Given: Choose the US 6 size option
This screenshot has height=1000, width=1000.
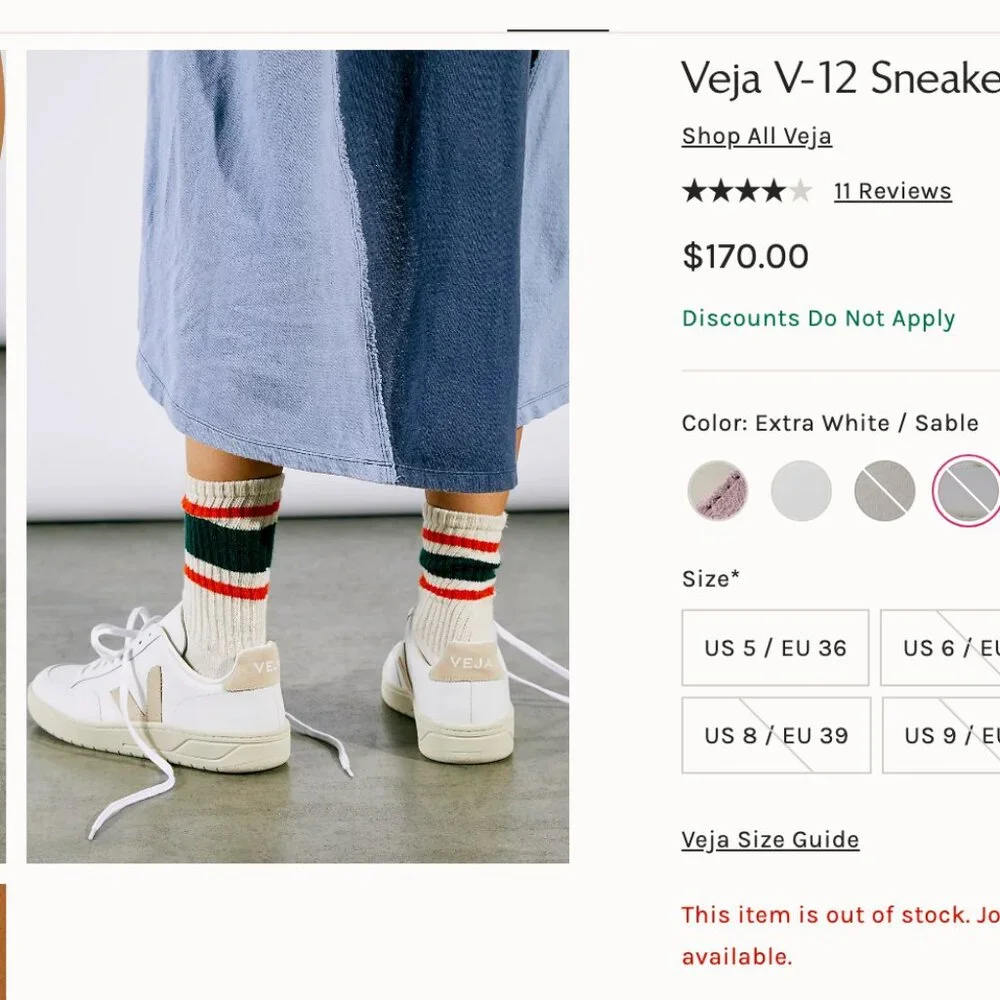Looking at the screenshot, I should tap(942, 648).
